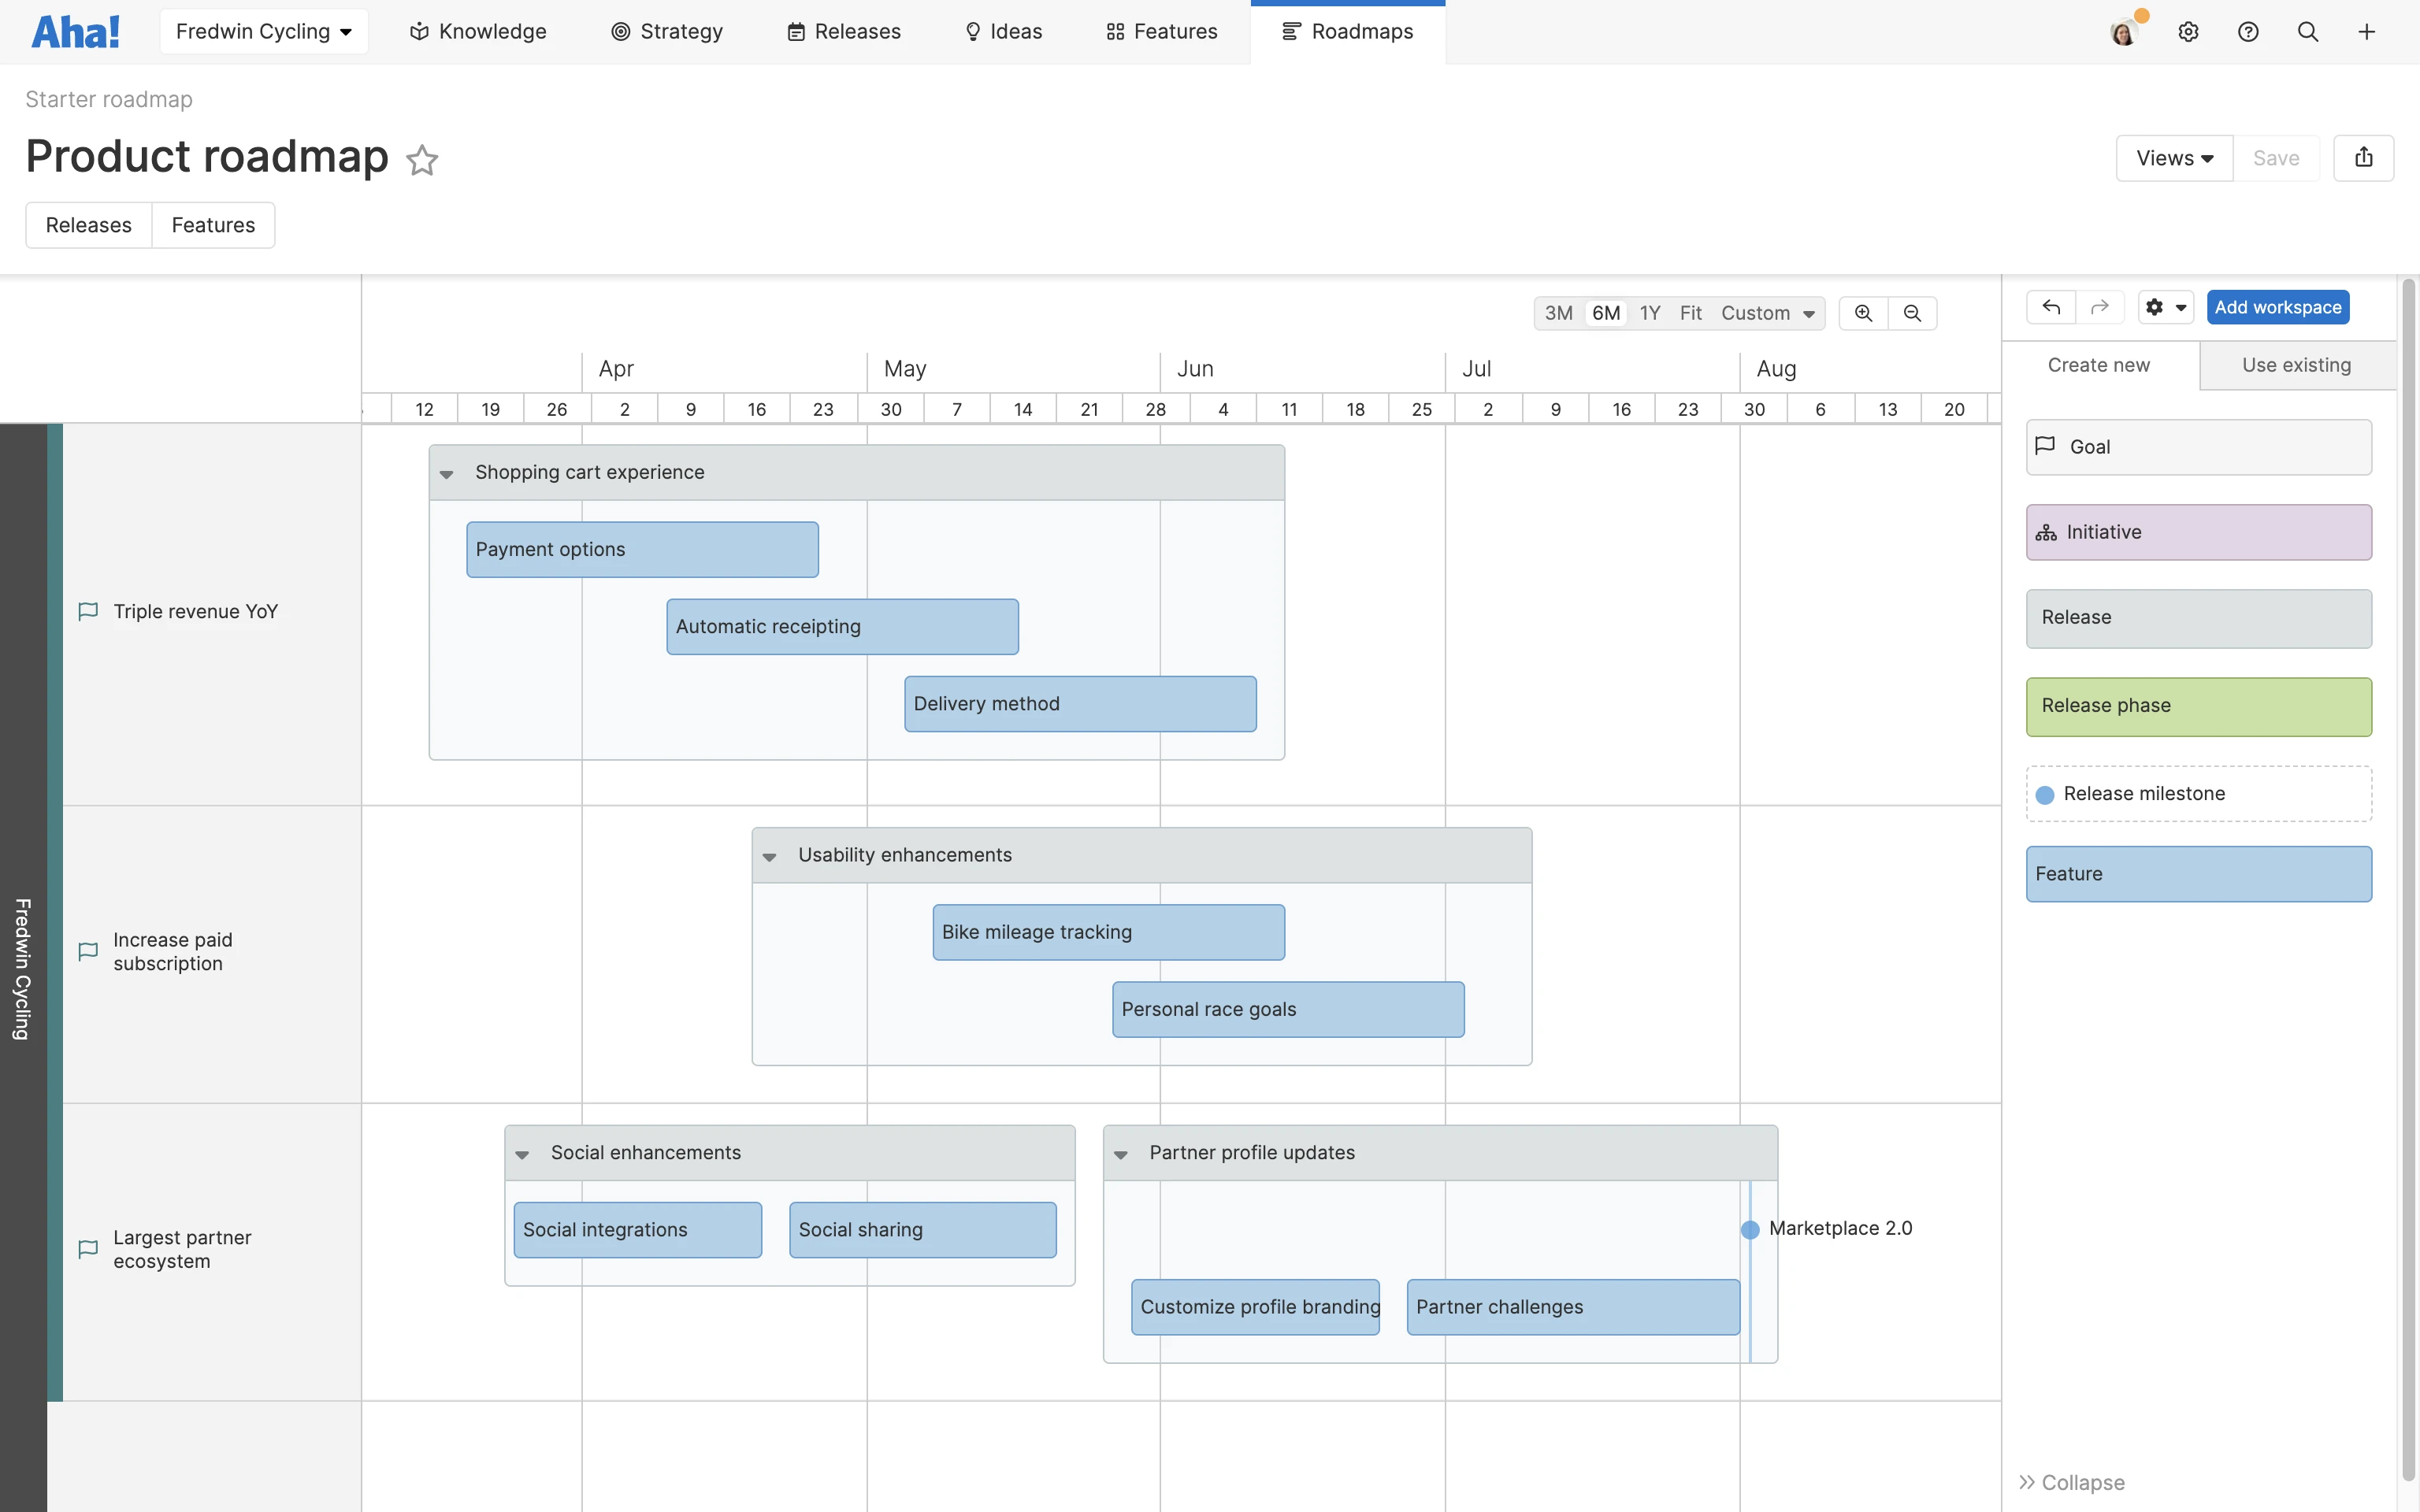This screenshot has height=1512, width=2420.
Task: Switch timeline range to 3M
Action: [x=1558, y=313]
